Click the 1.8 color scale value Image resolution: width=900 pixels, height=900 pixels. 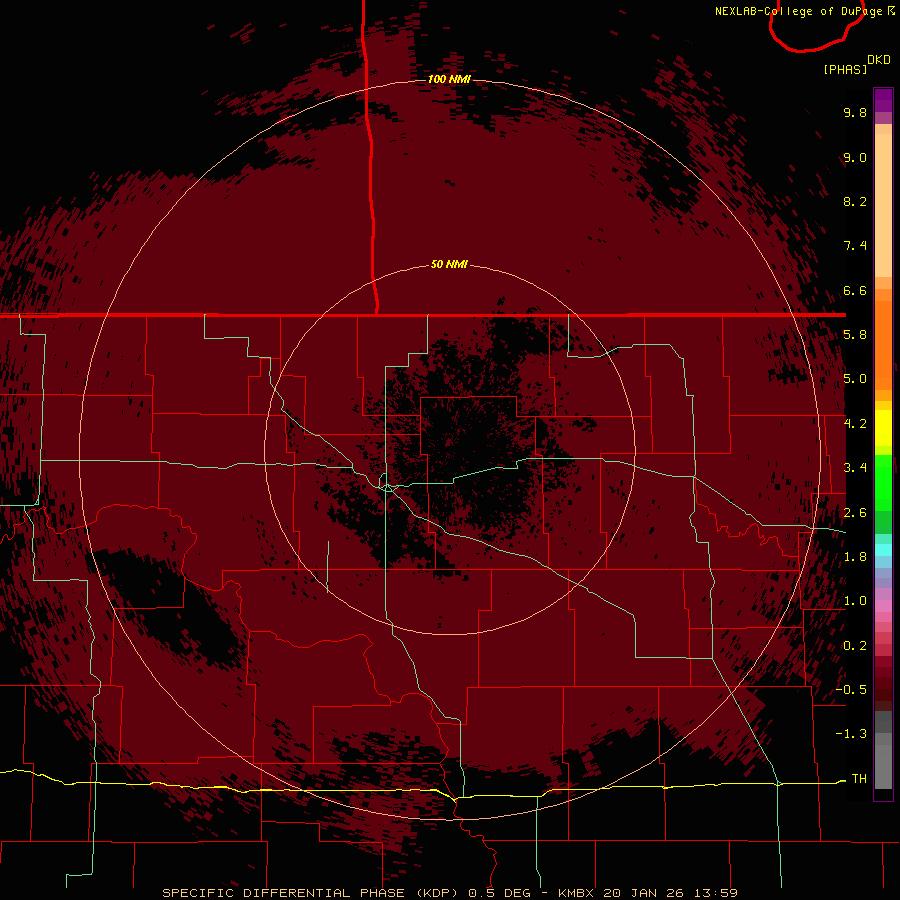(855, 557)
